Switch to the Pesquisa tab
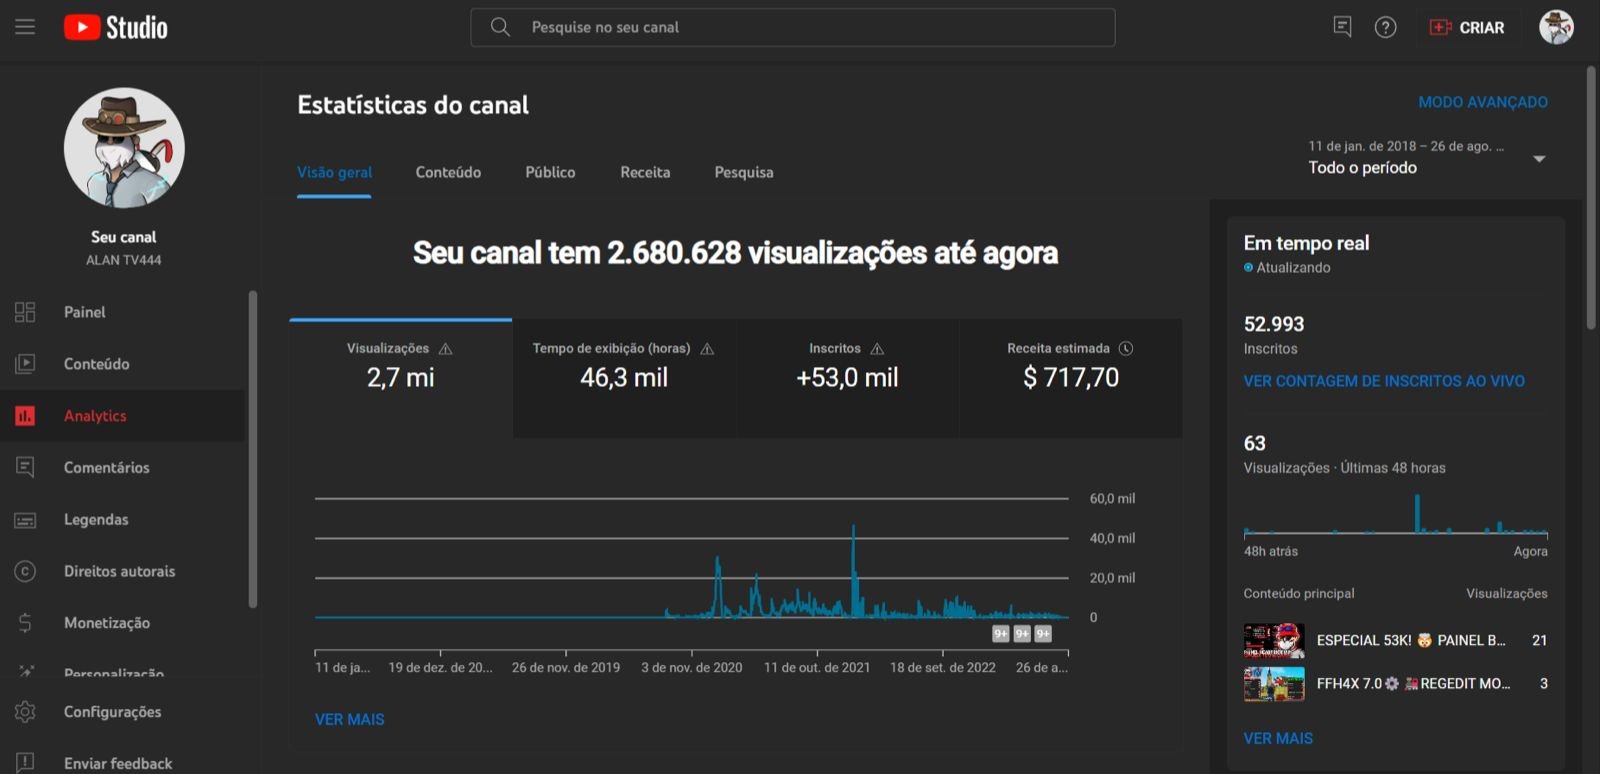 [744, 172]
